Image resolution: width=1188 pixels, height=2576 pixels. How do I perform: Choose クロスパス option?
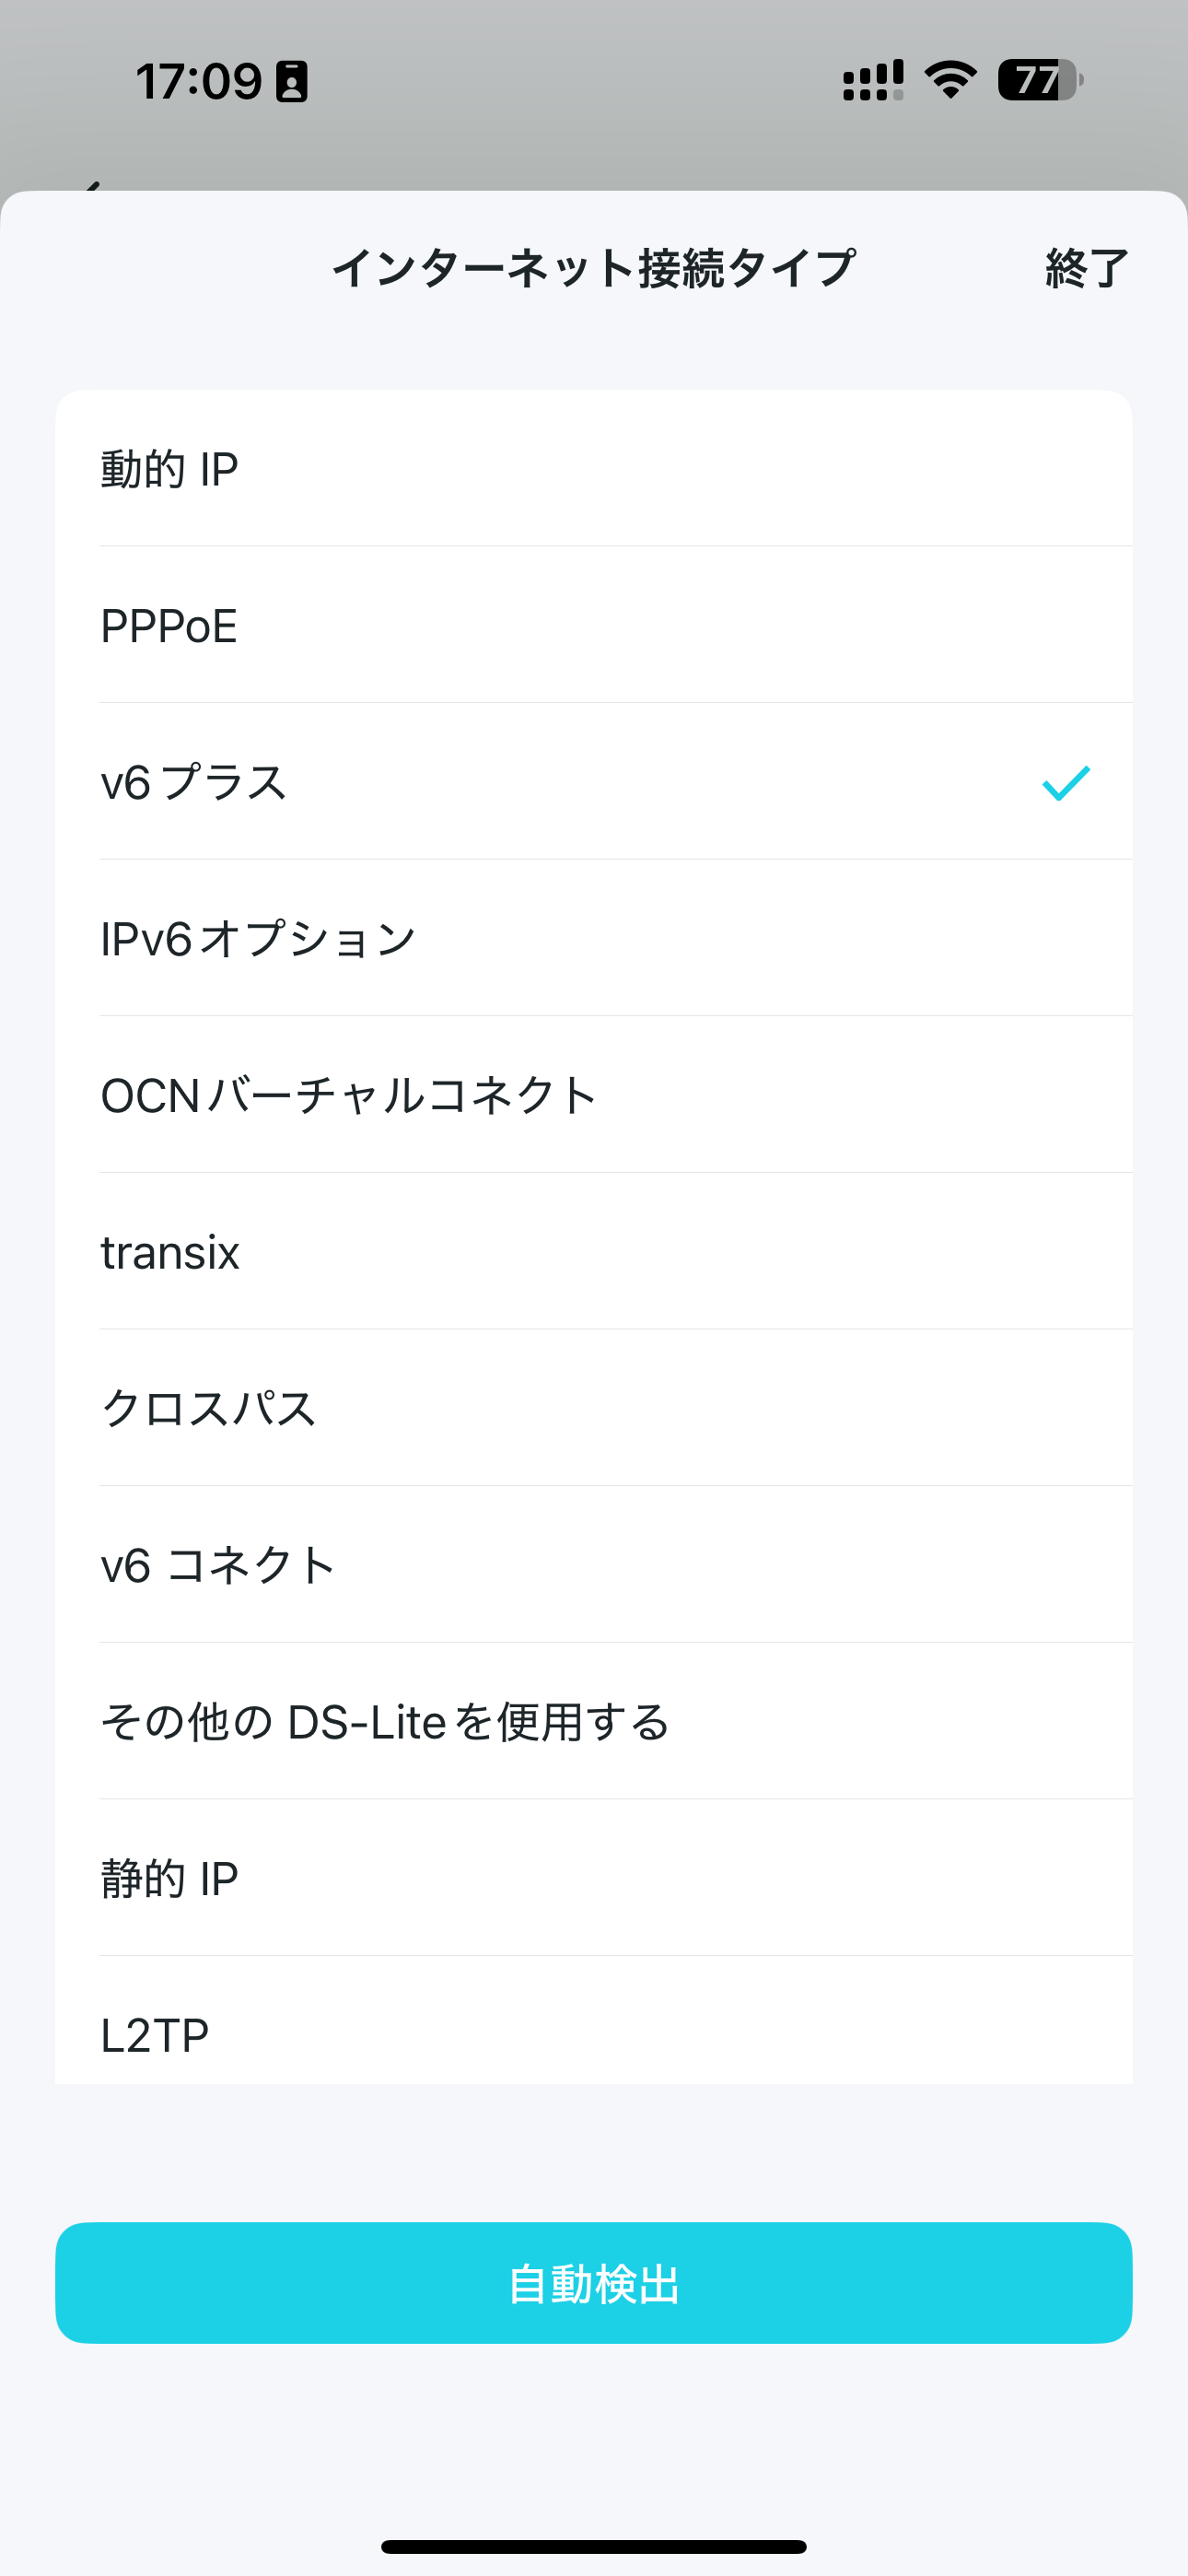pyautogui.click(x=594, y=1408)
